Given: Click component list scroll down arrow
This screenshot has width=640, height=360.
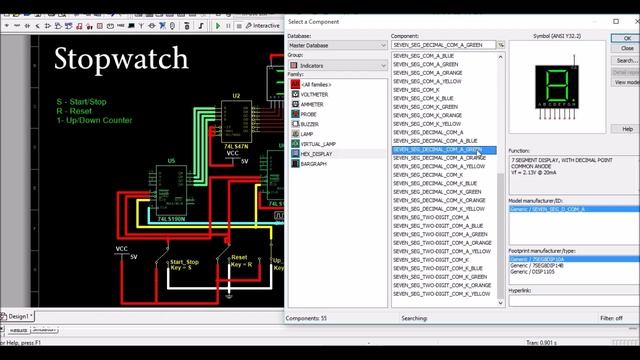Looking at the screenshot, I should pos(500,303).
